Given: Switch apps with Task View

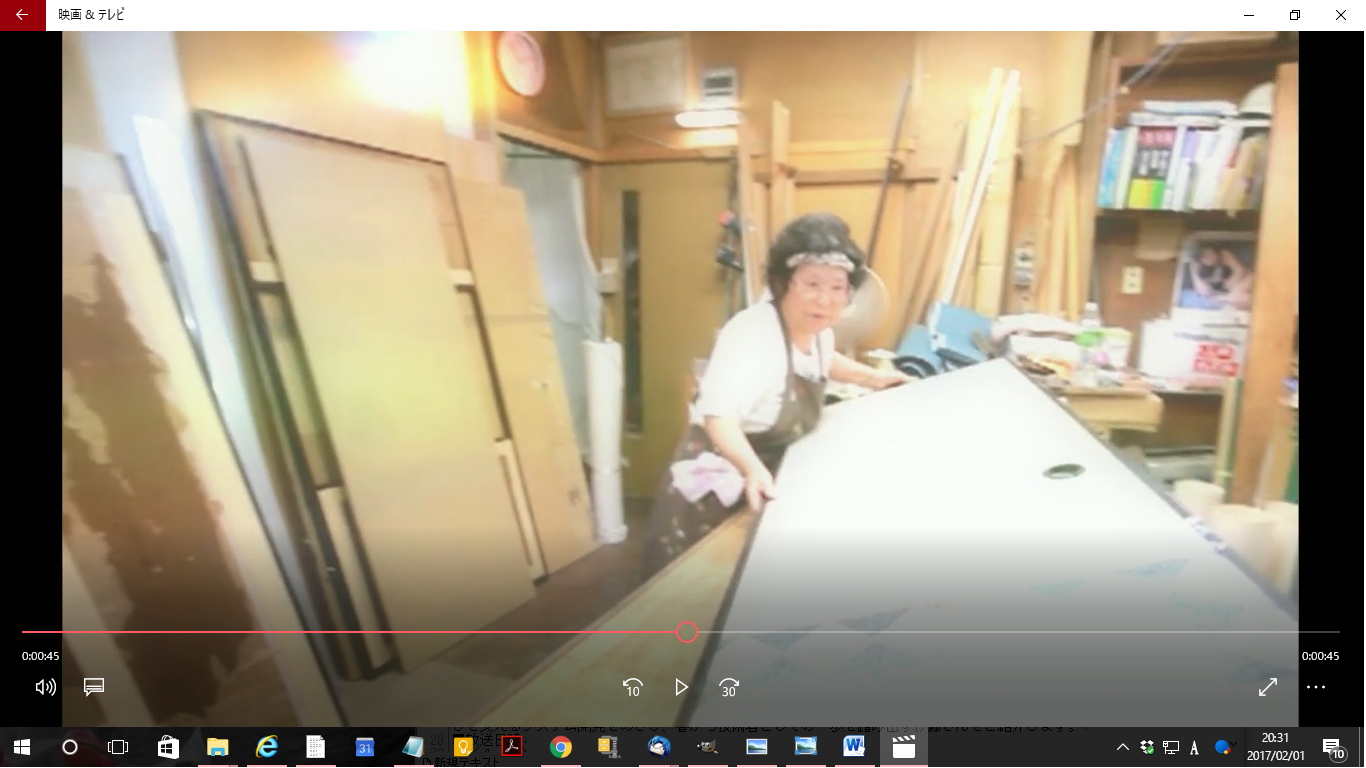Looking at the screenshot, I should point(119,747).
